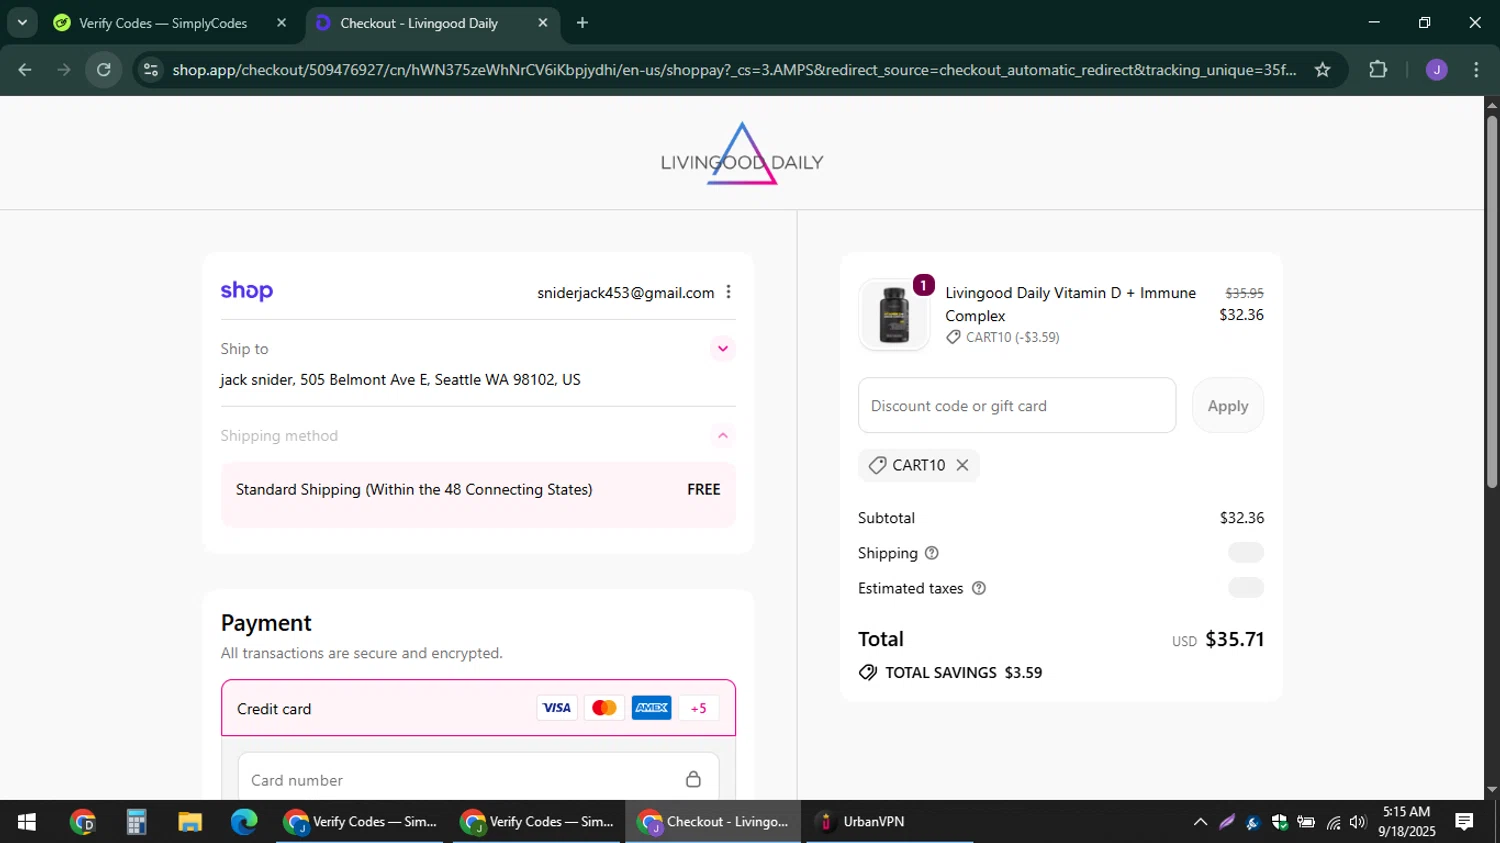Show the +5 additional card types
Screen dimensions: 1500x843
(699, 708)
